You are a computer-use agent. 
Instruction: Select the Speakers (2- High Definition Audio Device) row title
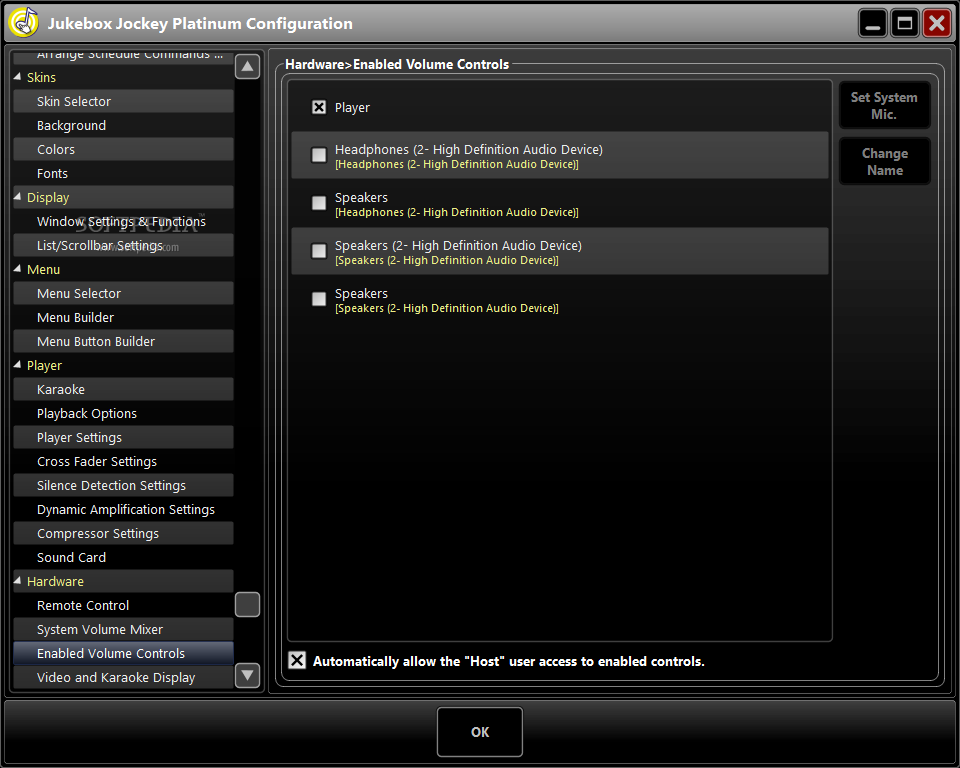pos(458,246)
